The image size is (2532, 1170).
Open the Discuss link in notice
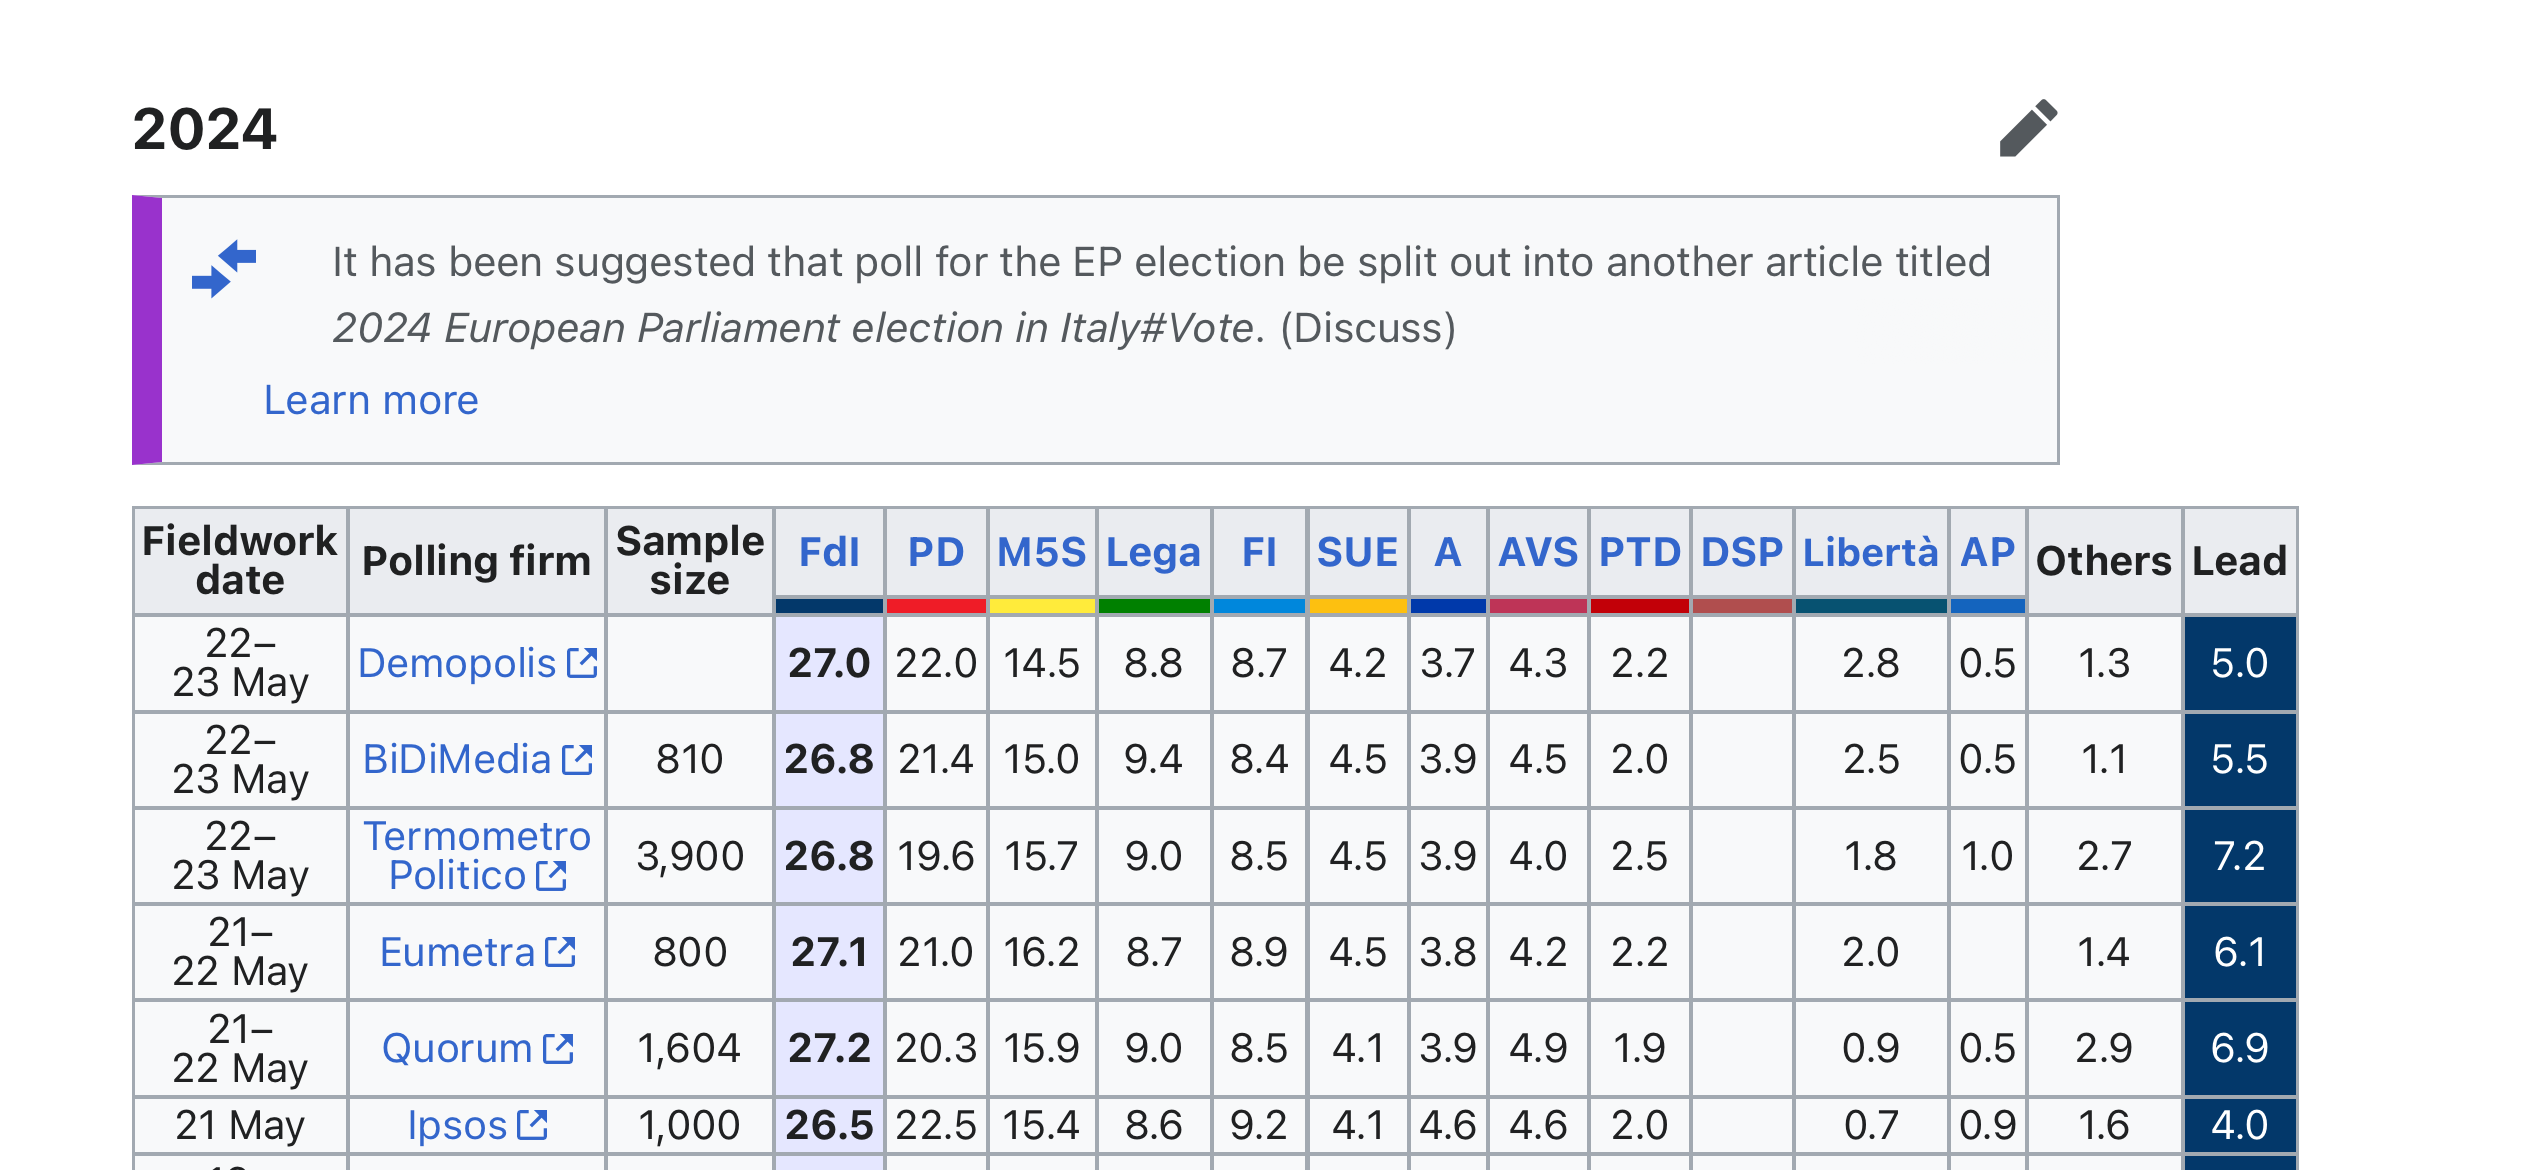coord(1368,328)
